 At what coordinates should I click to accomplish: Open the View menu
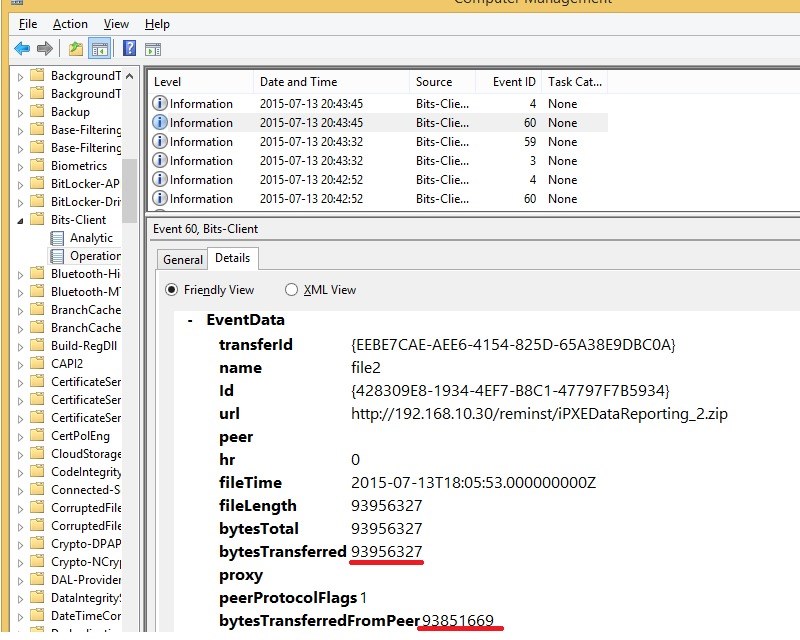coord(116,23)
